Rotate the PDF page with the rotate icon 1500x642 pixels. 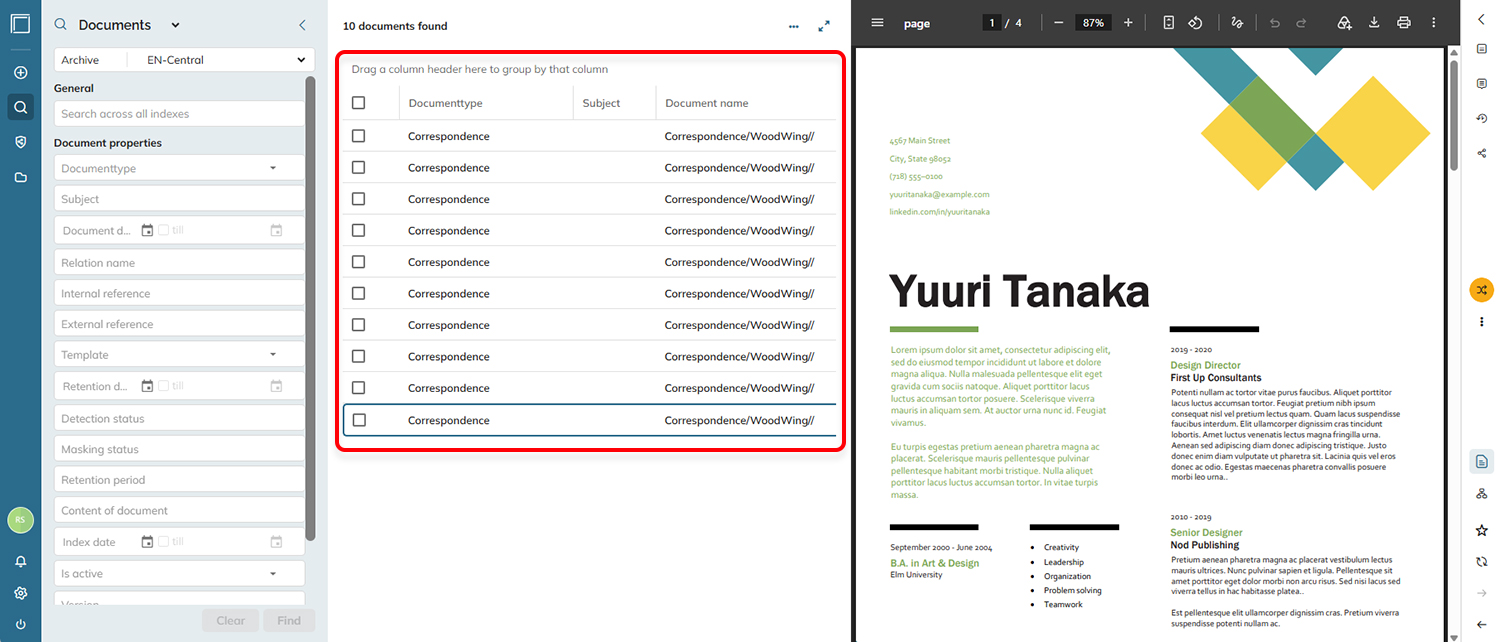[x=1195, y=22]
